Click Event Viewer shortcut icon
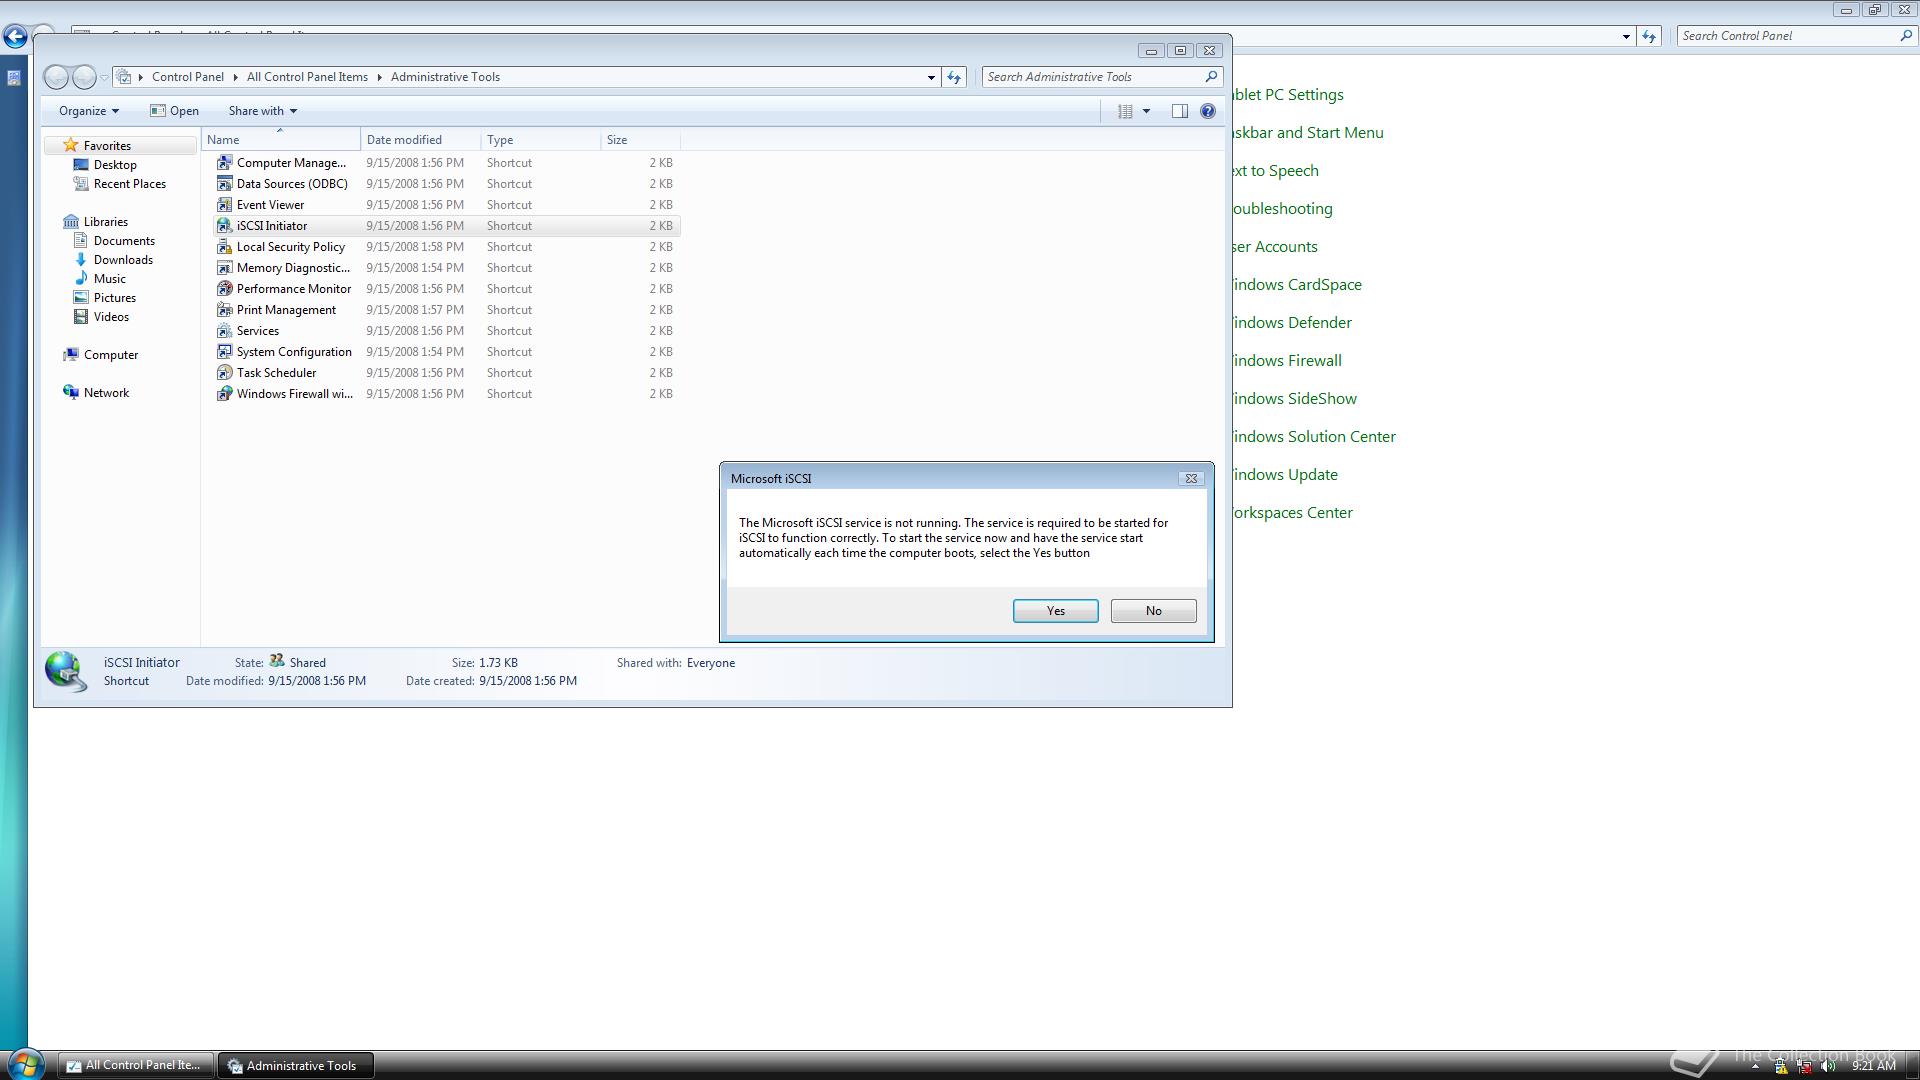 tap(225, 205)
